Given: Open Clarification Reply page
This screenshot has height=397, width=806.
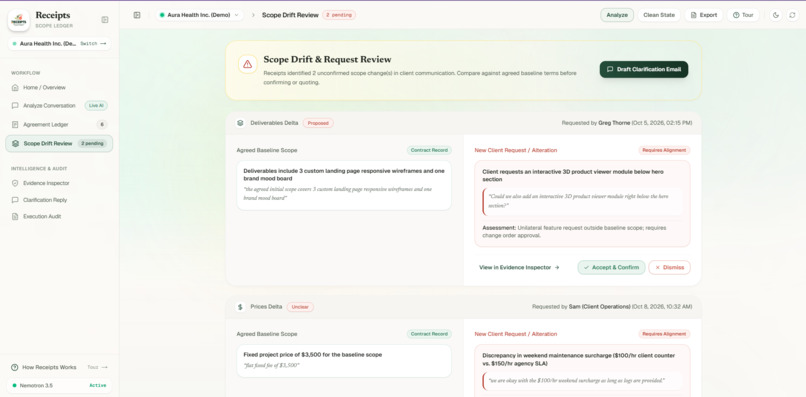Looking at the screenshot, I should pos(59,200).
